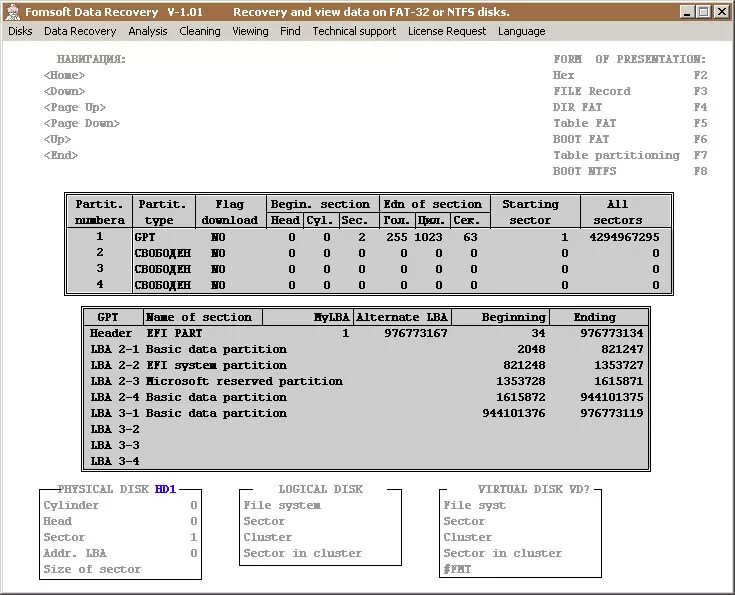Click the empty LBA 3-2 row
This screenshot has width=735, height=595.
click(x=366, y=429)
